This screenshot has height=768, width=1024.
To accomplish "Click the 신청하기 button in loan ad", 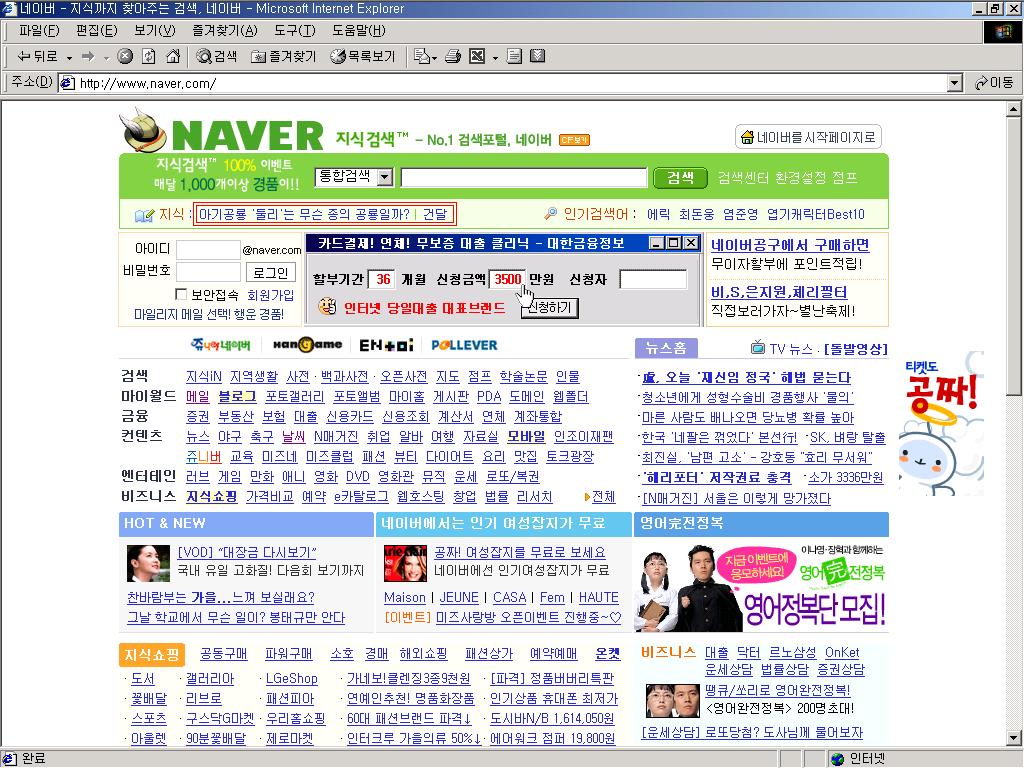I will pyautogui.click(x=550, y=307).
